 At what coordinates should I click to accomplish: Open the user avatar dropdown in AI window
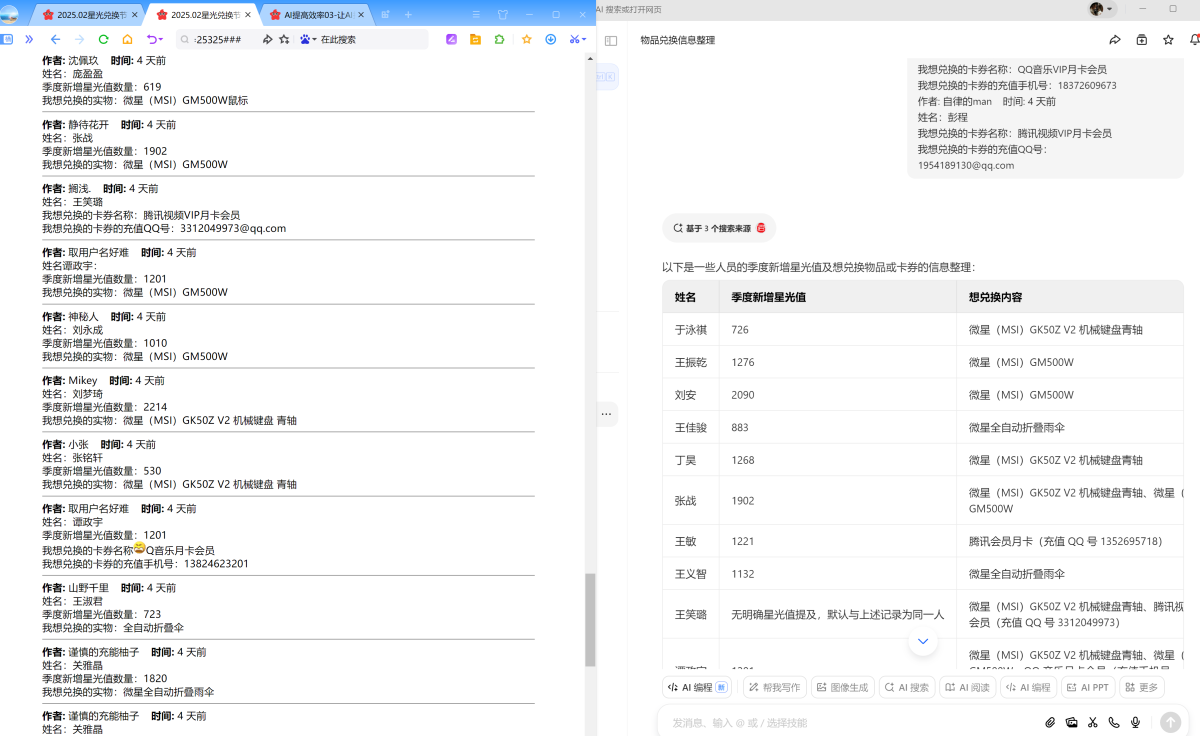tap(1101, 9)
